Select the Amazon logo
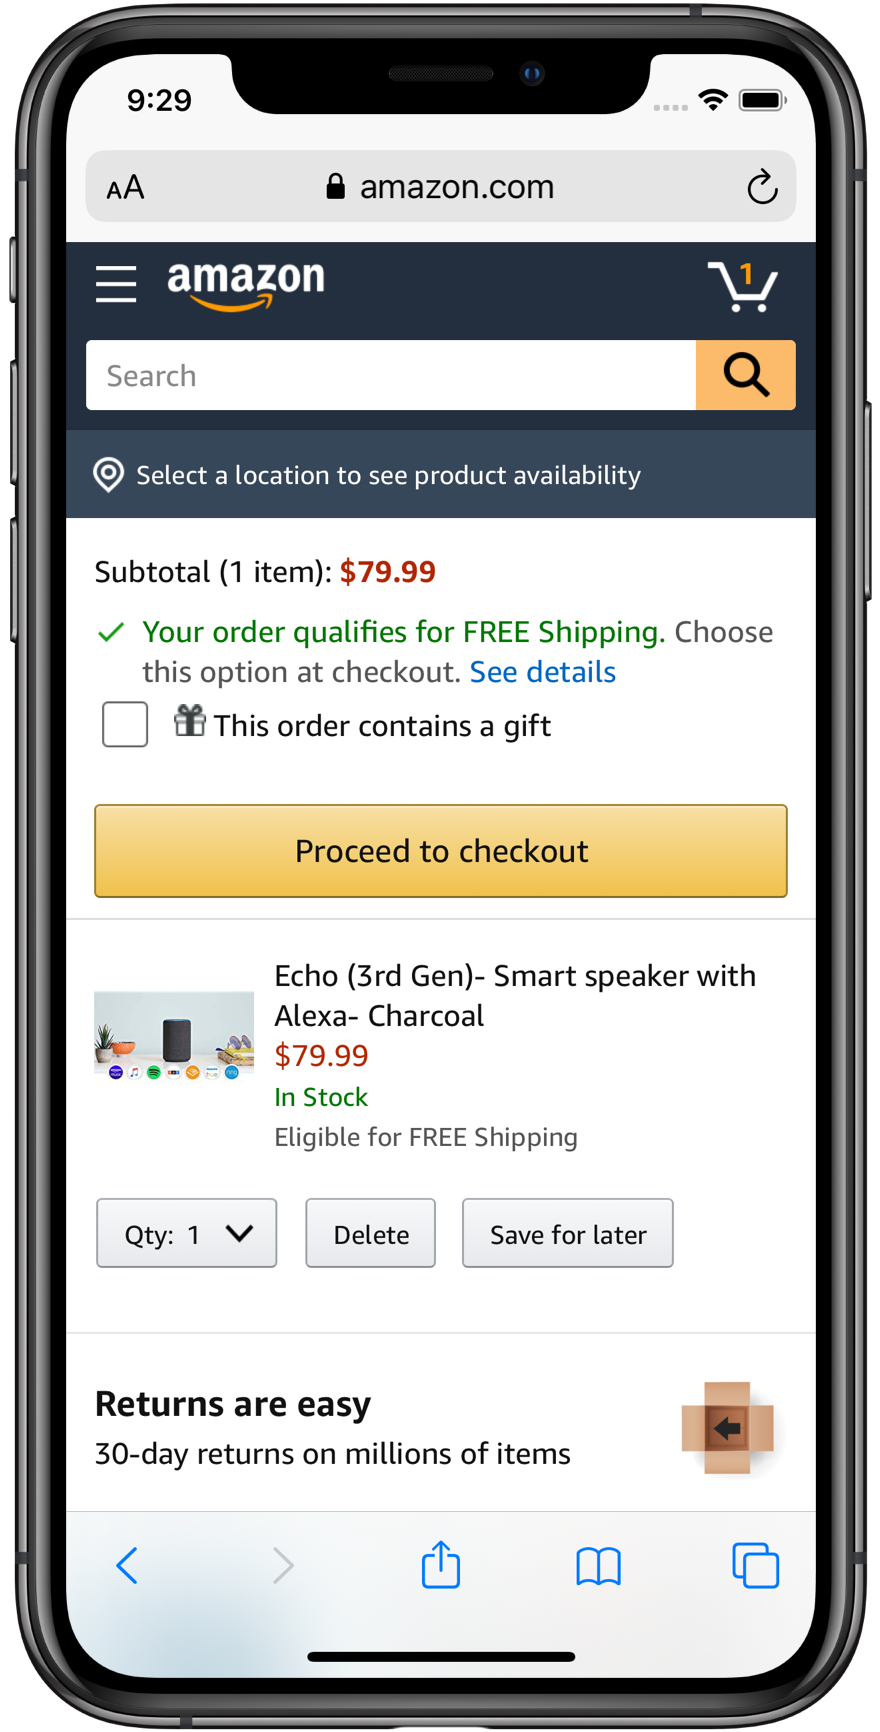The image size is (880, 1732). 244,284
